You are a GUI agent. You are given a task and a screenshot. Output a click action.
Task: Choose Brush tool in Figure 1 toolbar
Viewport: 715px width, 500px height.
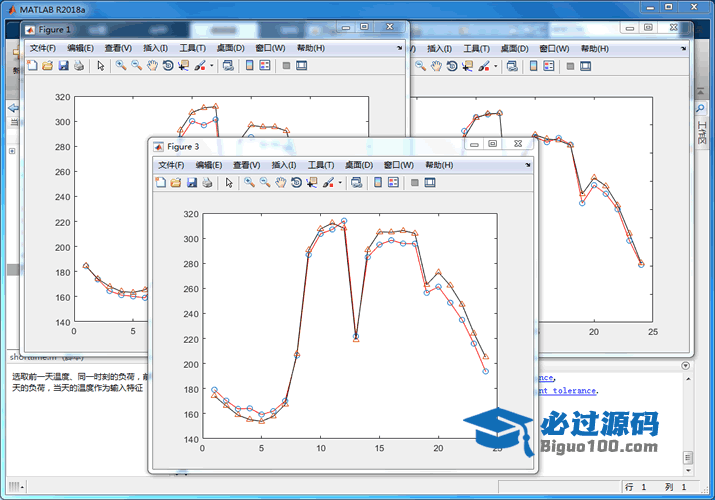click(x=200, y=66)
